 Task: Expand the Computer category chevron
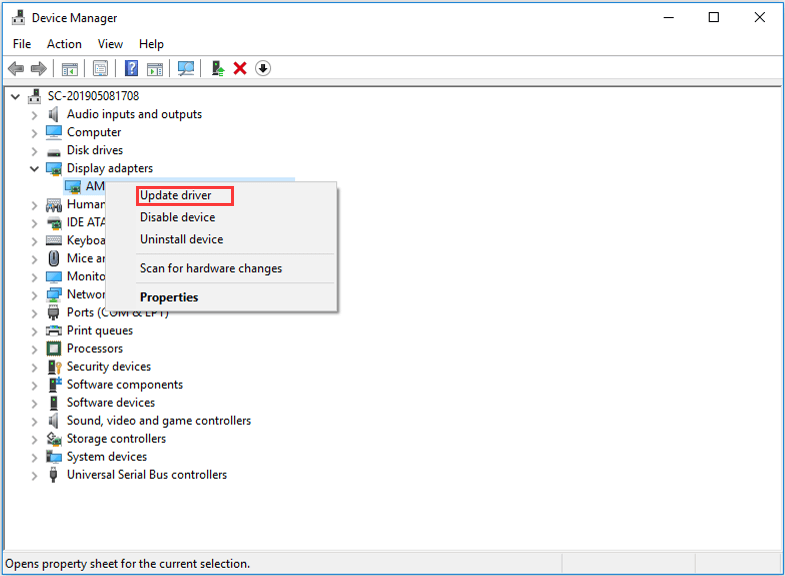pos(34,133)
